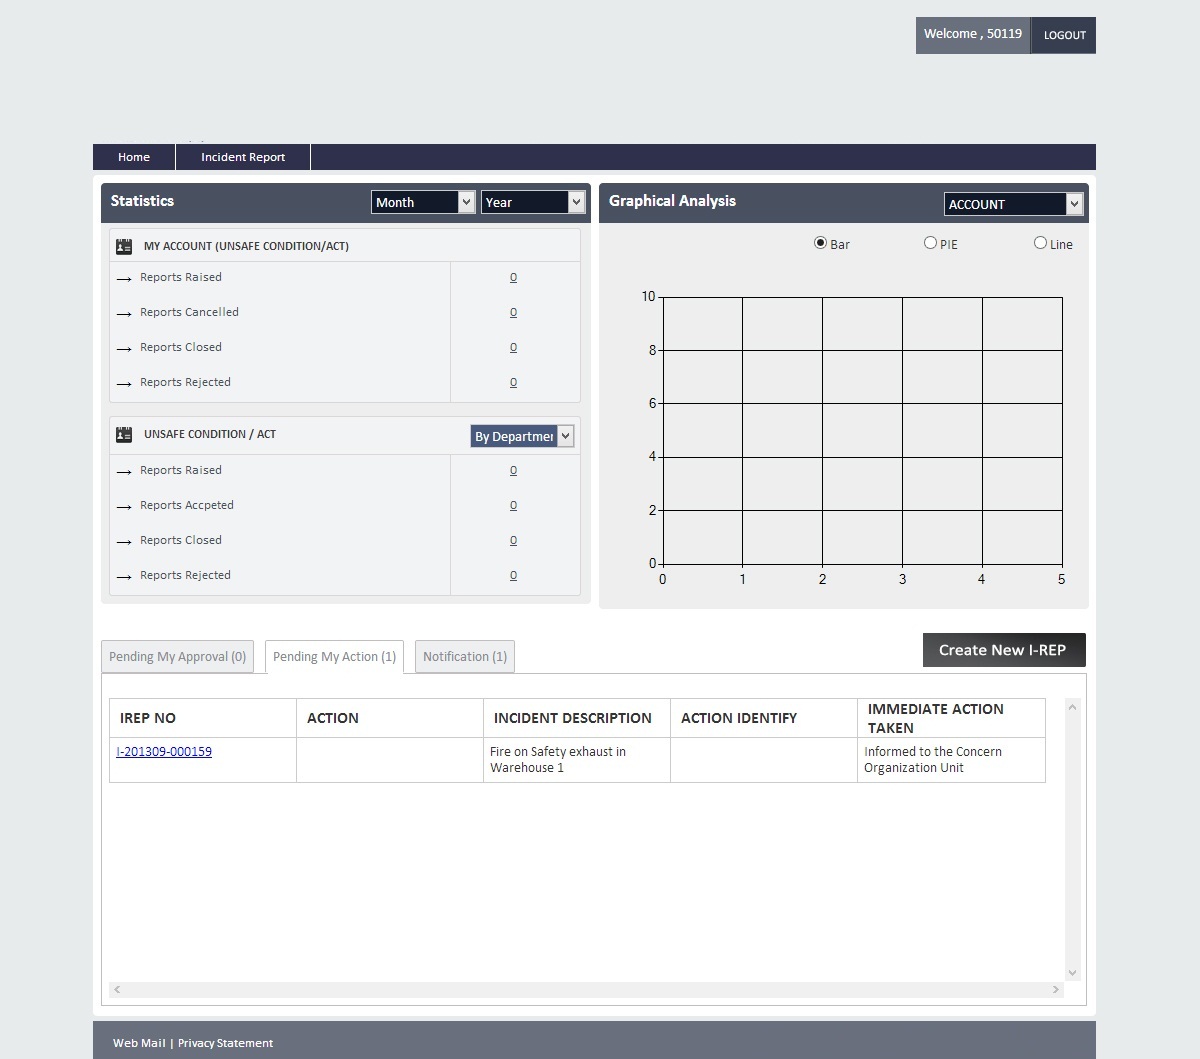Click the ACTION IDENTIFY column header

(764, 718)
